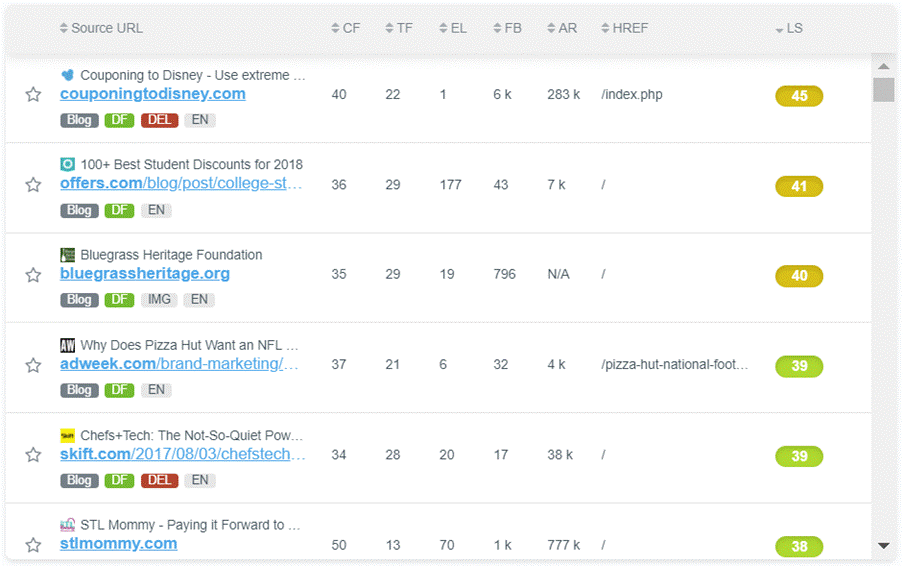
Task: Click the DEL tag on couponingtodisney row
Action: [x=159, y=120]
